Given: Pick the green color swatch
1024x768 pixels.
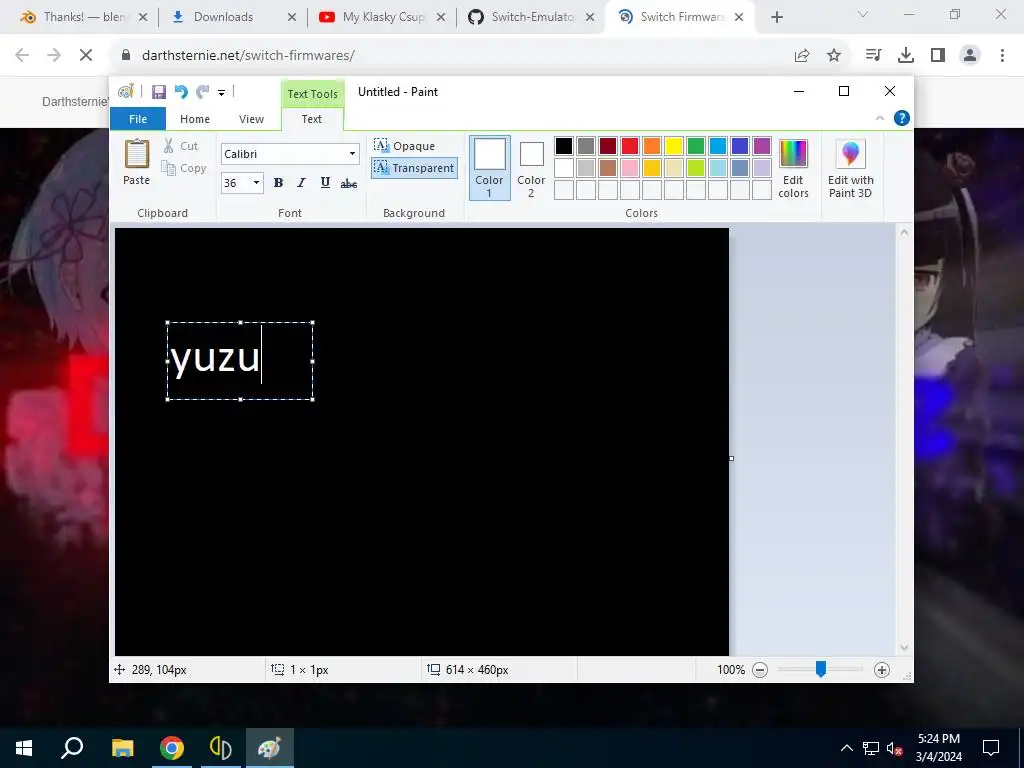Looking at the screenshot, I should pos(696,146).
